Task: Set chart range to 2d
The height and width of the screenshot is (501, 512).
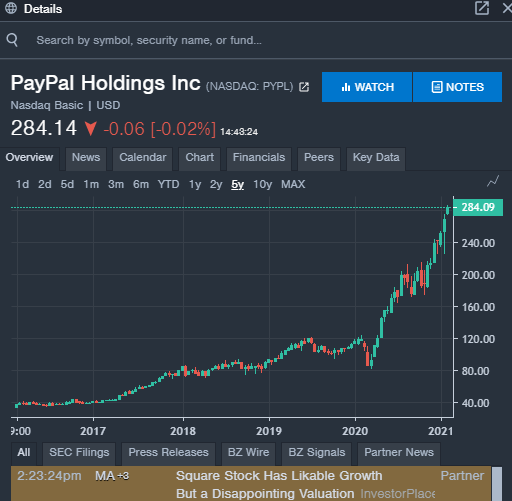Action: [x=45, y=184]
